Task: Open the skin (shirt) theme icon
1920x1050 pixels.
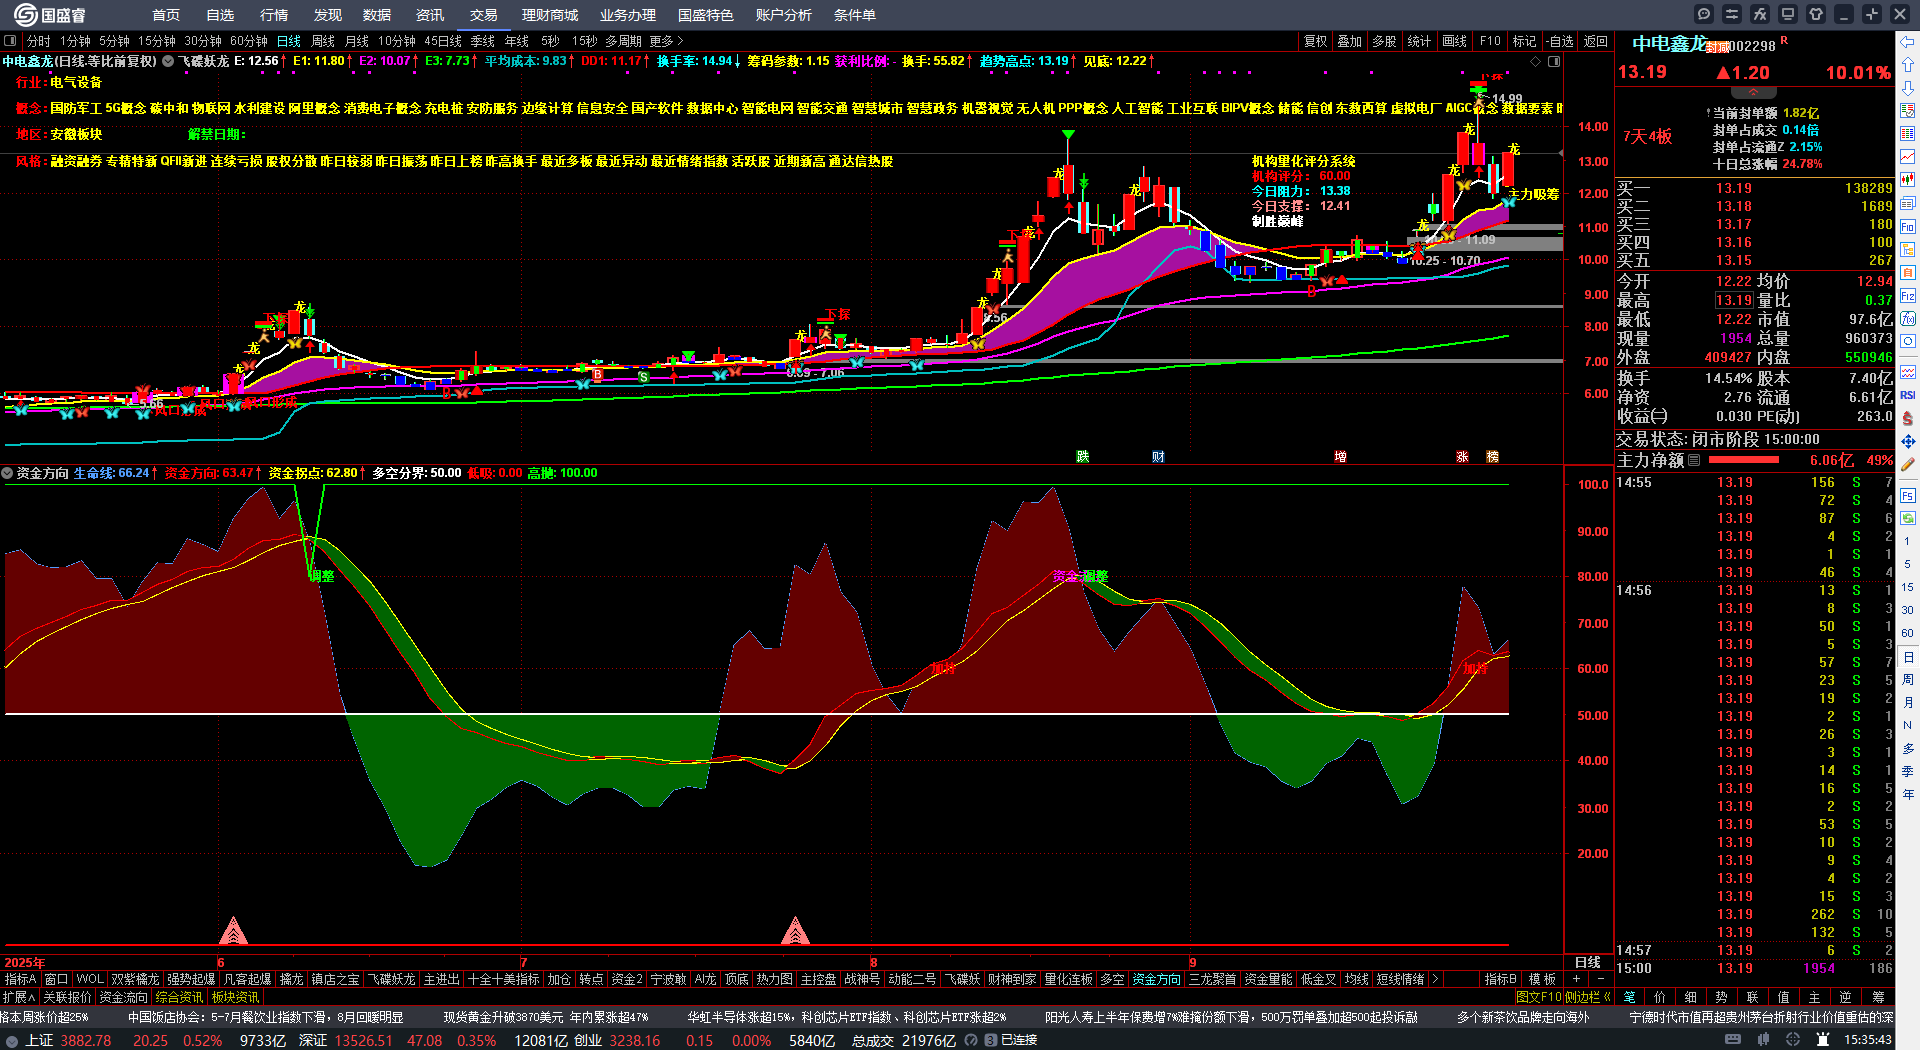Action: [1816, 14]
